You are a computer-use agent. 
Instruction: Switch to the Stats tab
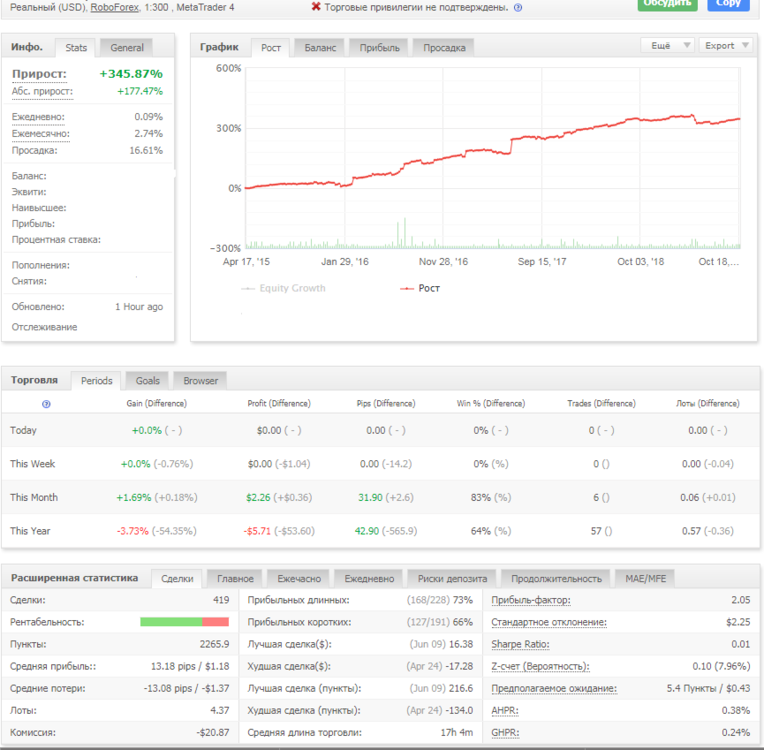(76, 48)
